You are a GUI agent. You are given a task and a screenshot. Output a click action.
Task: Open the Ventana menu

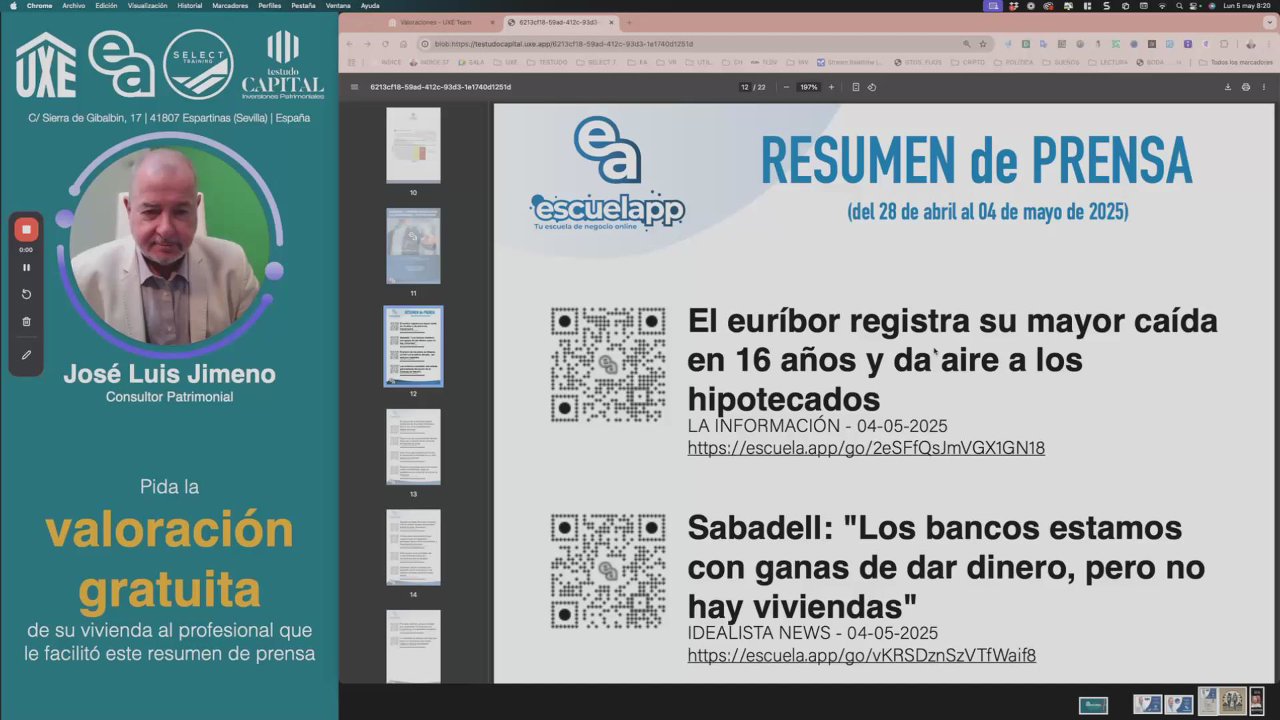[x=338, y=5]
